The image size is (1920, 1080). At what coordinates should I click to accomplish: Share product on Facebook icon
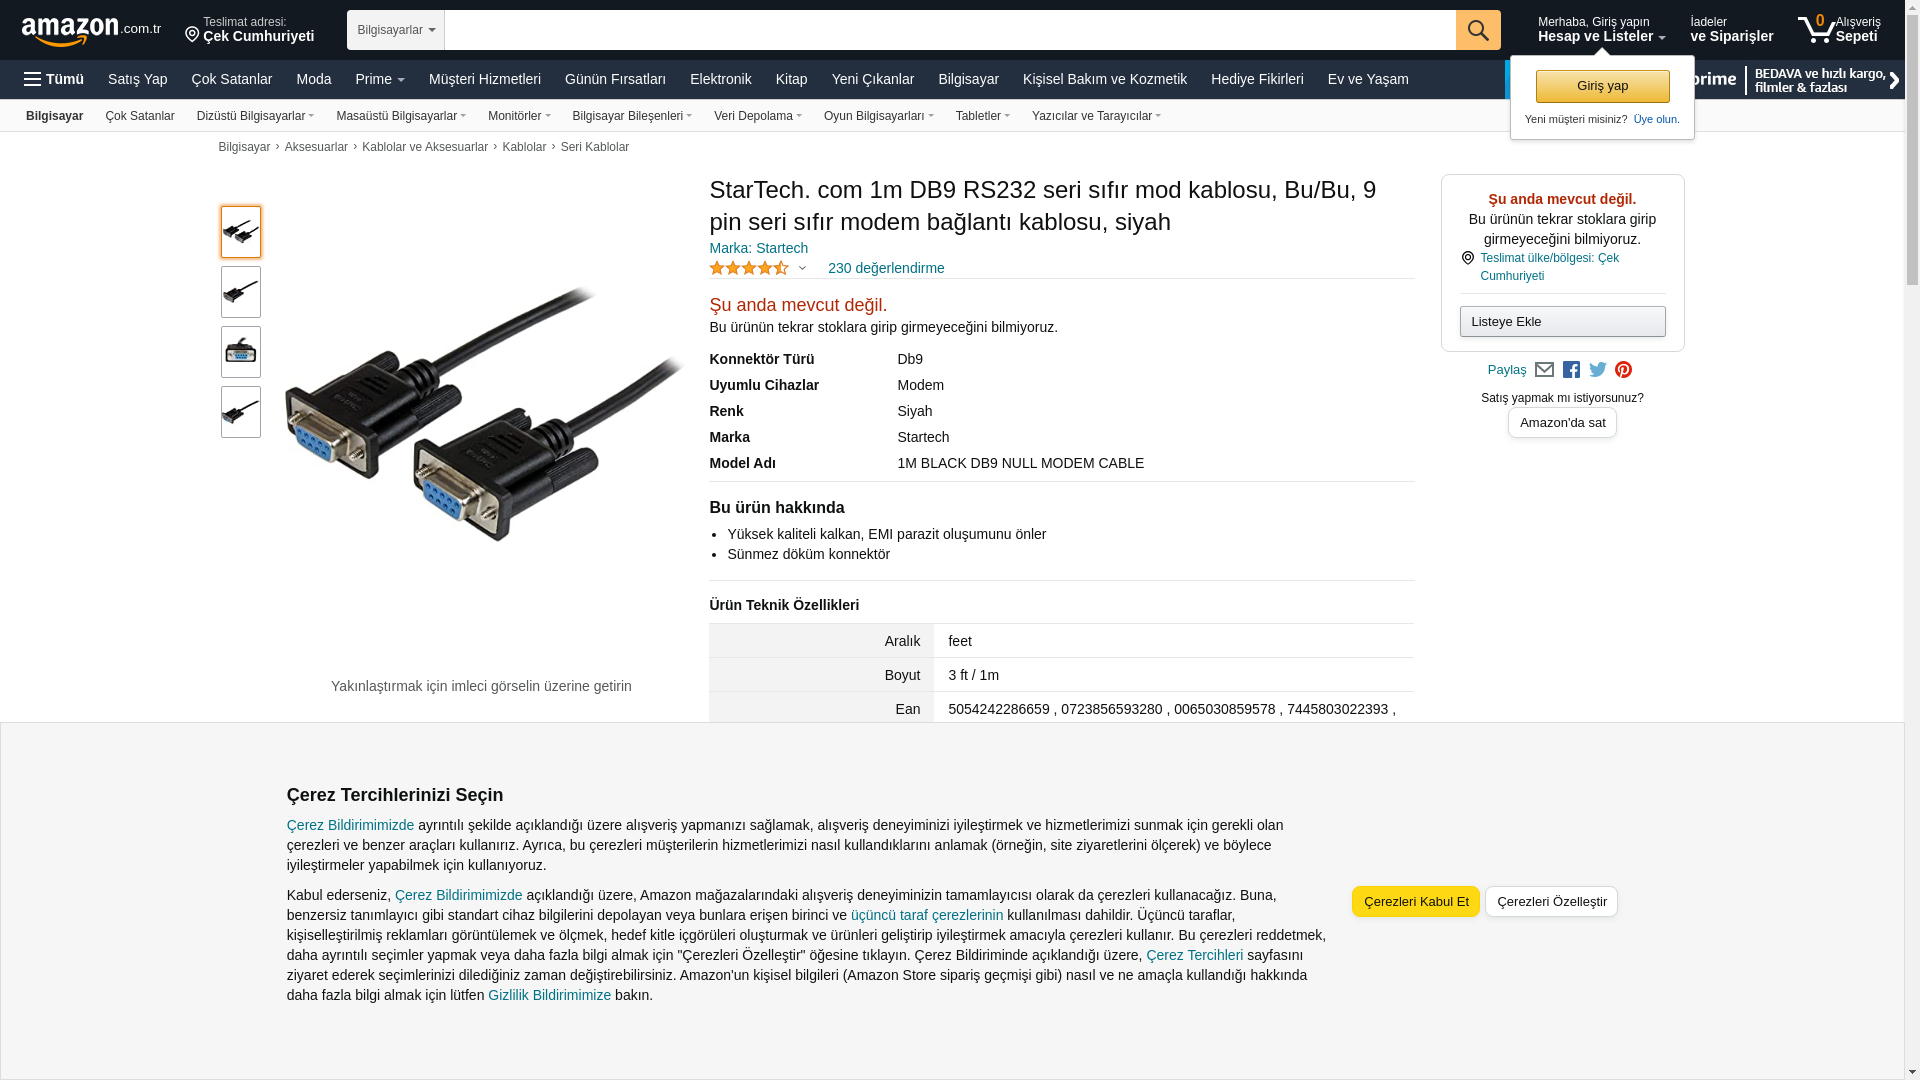pos(1571,370)
